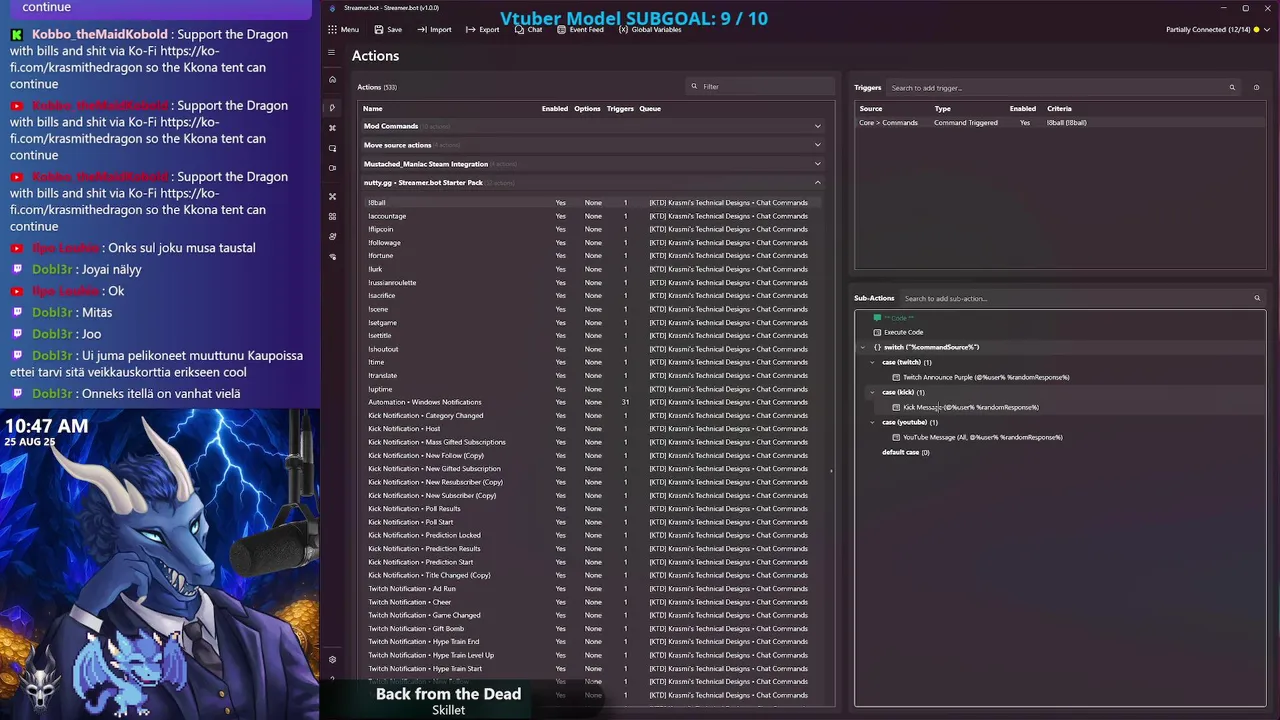Expand Mustached_Maniac Steam Integration group
The width and height of the screenshot is (1280, 720).
tap(590, 164)
